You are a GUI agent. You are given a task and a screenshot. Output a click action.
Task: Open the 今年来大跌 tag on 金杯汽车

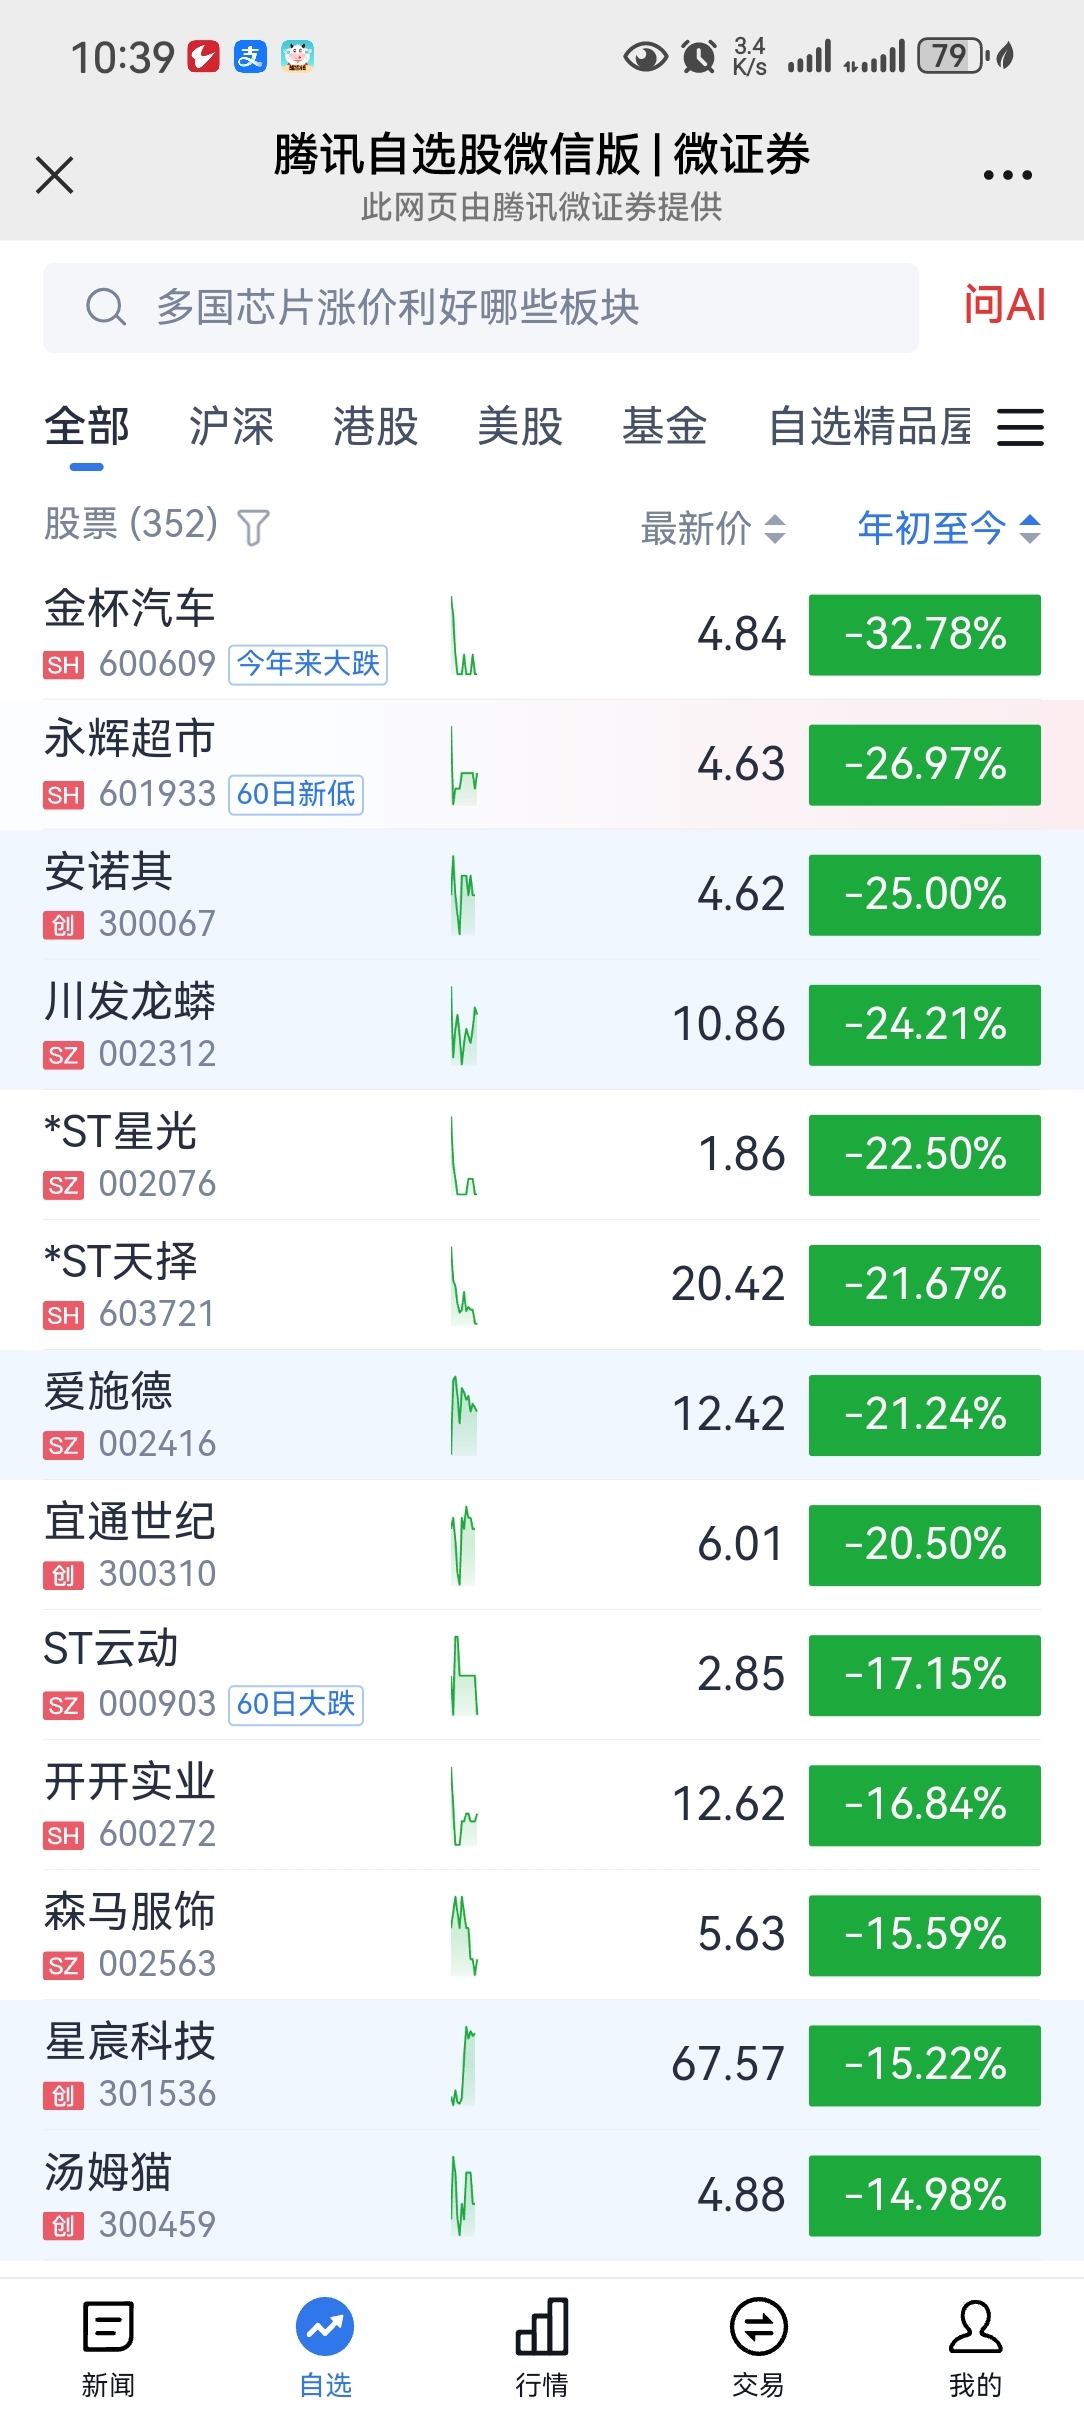pyautogui.click(x=308, y=664)
